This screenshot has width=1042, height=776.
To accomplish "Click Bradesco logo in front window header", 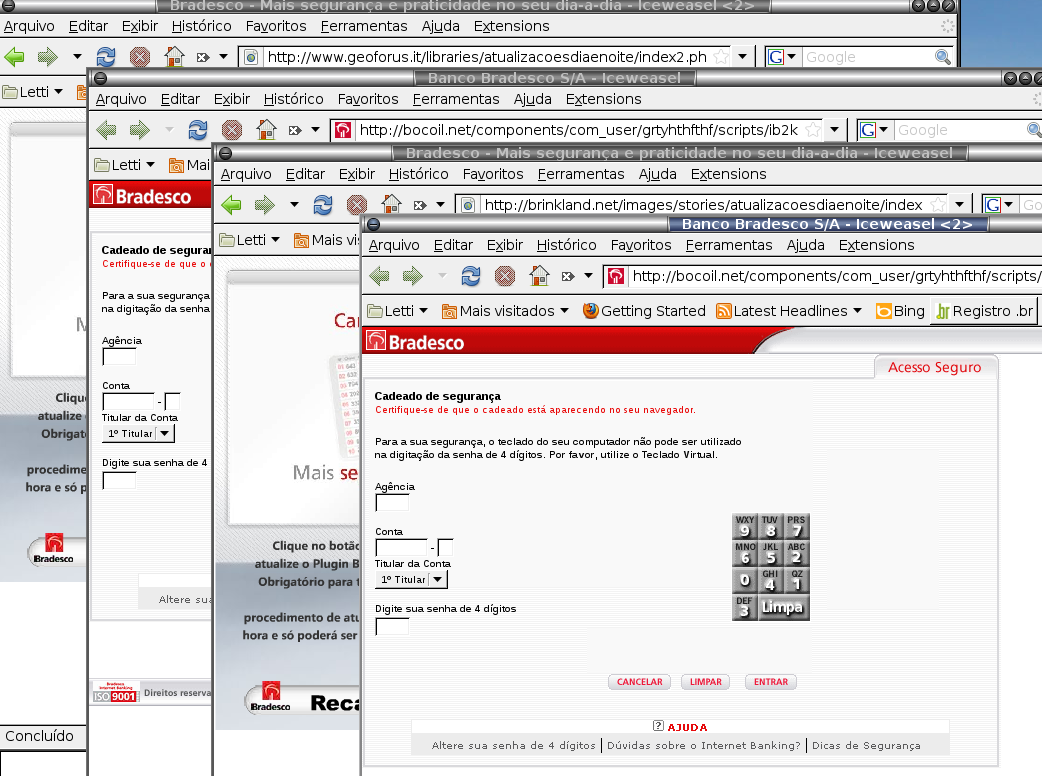I will point(415,342).
